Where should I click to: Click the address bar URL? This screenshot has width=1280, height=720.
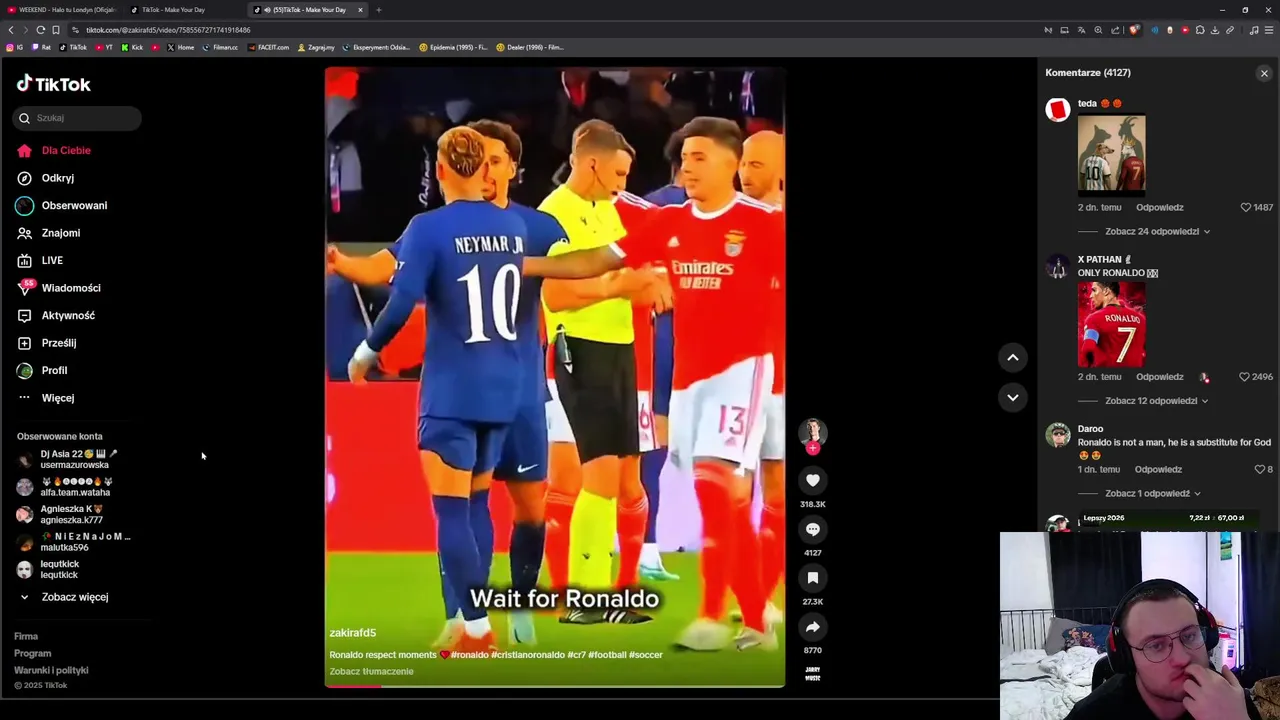pyautogui.click(x=168, y=30)
